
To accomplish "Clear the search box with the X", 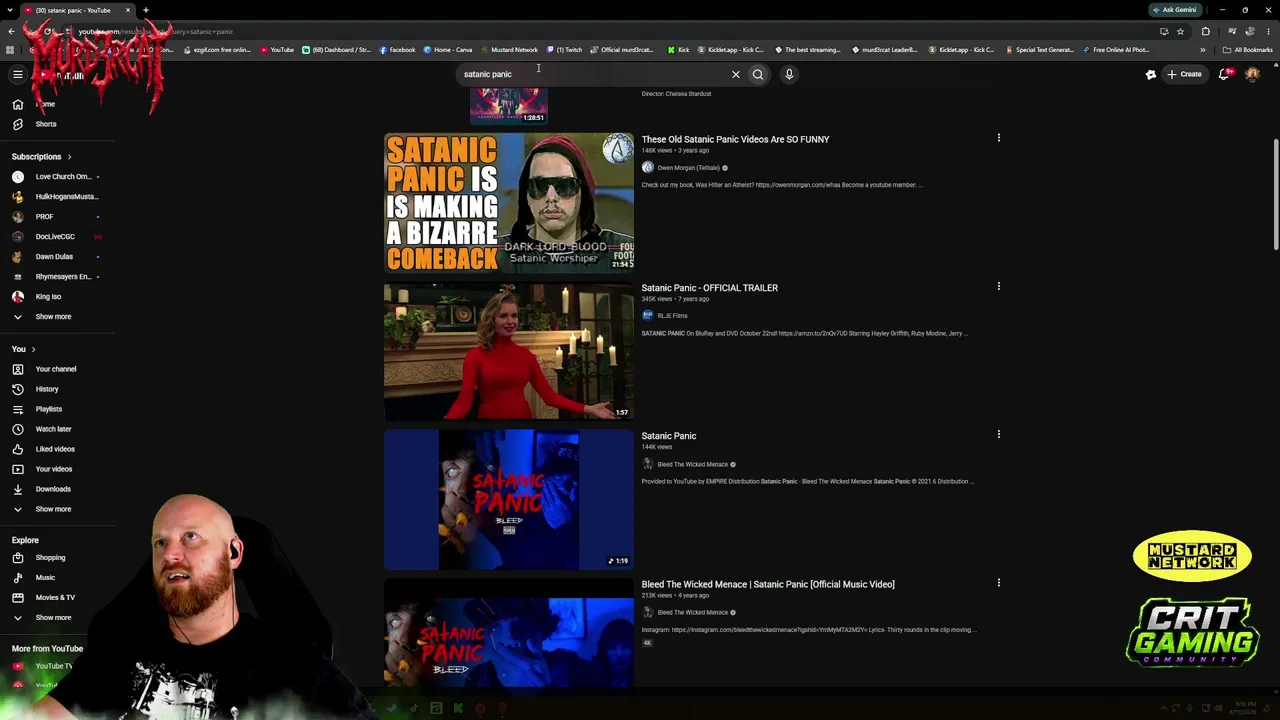I will pyautogui.click(x=736, y=74).
